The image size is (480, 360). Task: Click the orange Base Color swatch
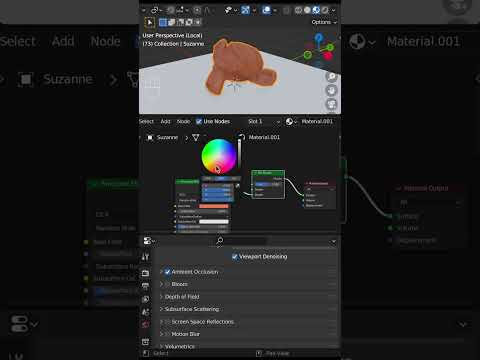coord(214,206)
